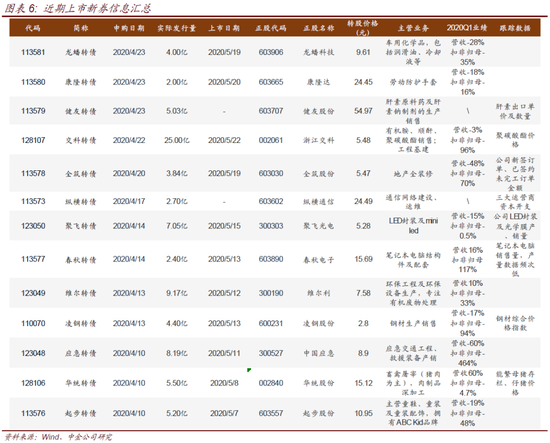
Task: Click the source note 资料来源 Wind
Action: pyautogui.click(x=58, y=437)
